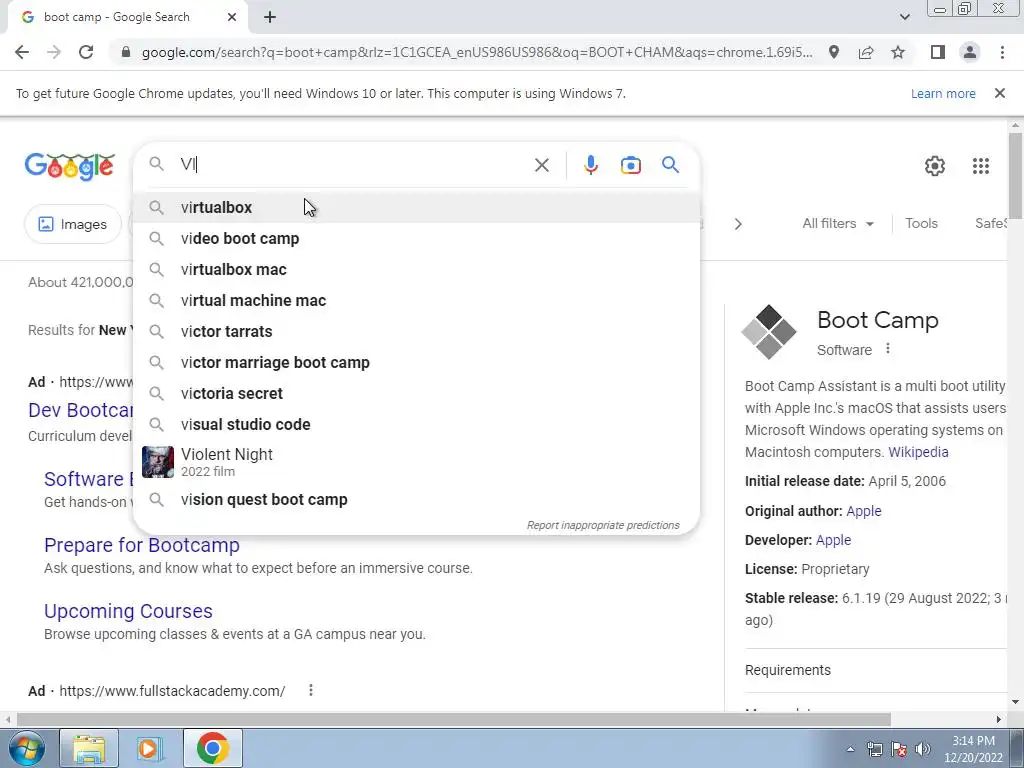
Task: Open the Google apps grid
Action: (x=980, y=166)
